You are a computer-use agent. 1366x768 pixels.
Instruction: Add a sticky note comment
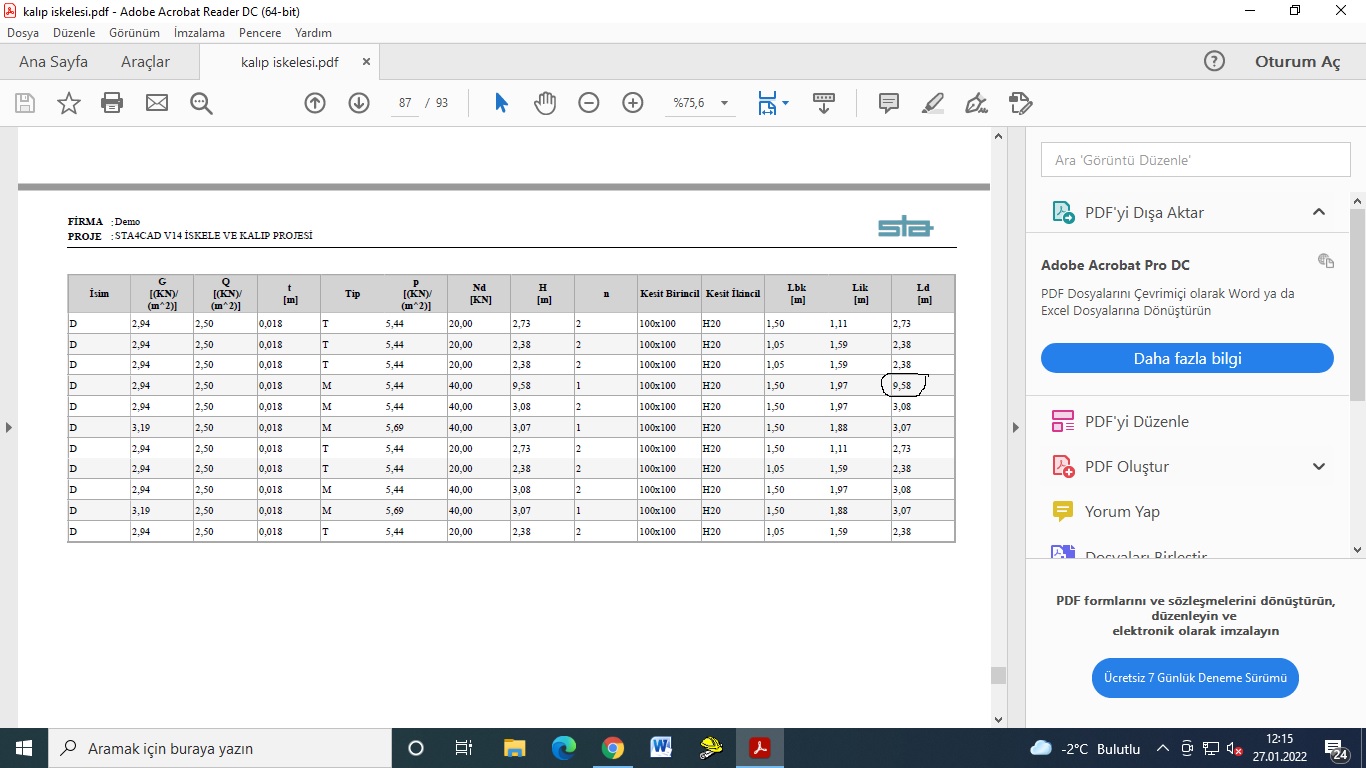click(x=888, y=103)
